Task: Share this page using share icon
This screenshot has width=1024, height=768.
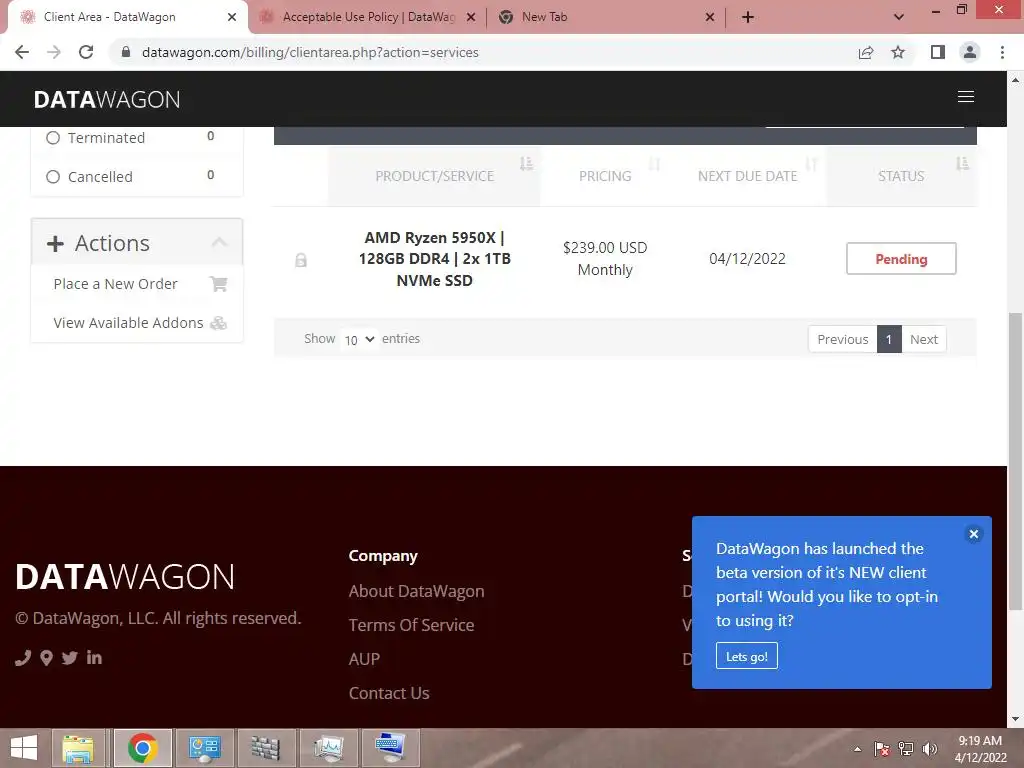Action: pos(866,52)
